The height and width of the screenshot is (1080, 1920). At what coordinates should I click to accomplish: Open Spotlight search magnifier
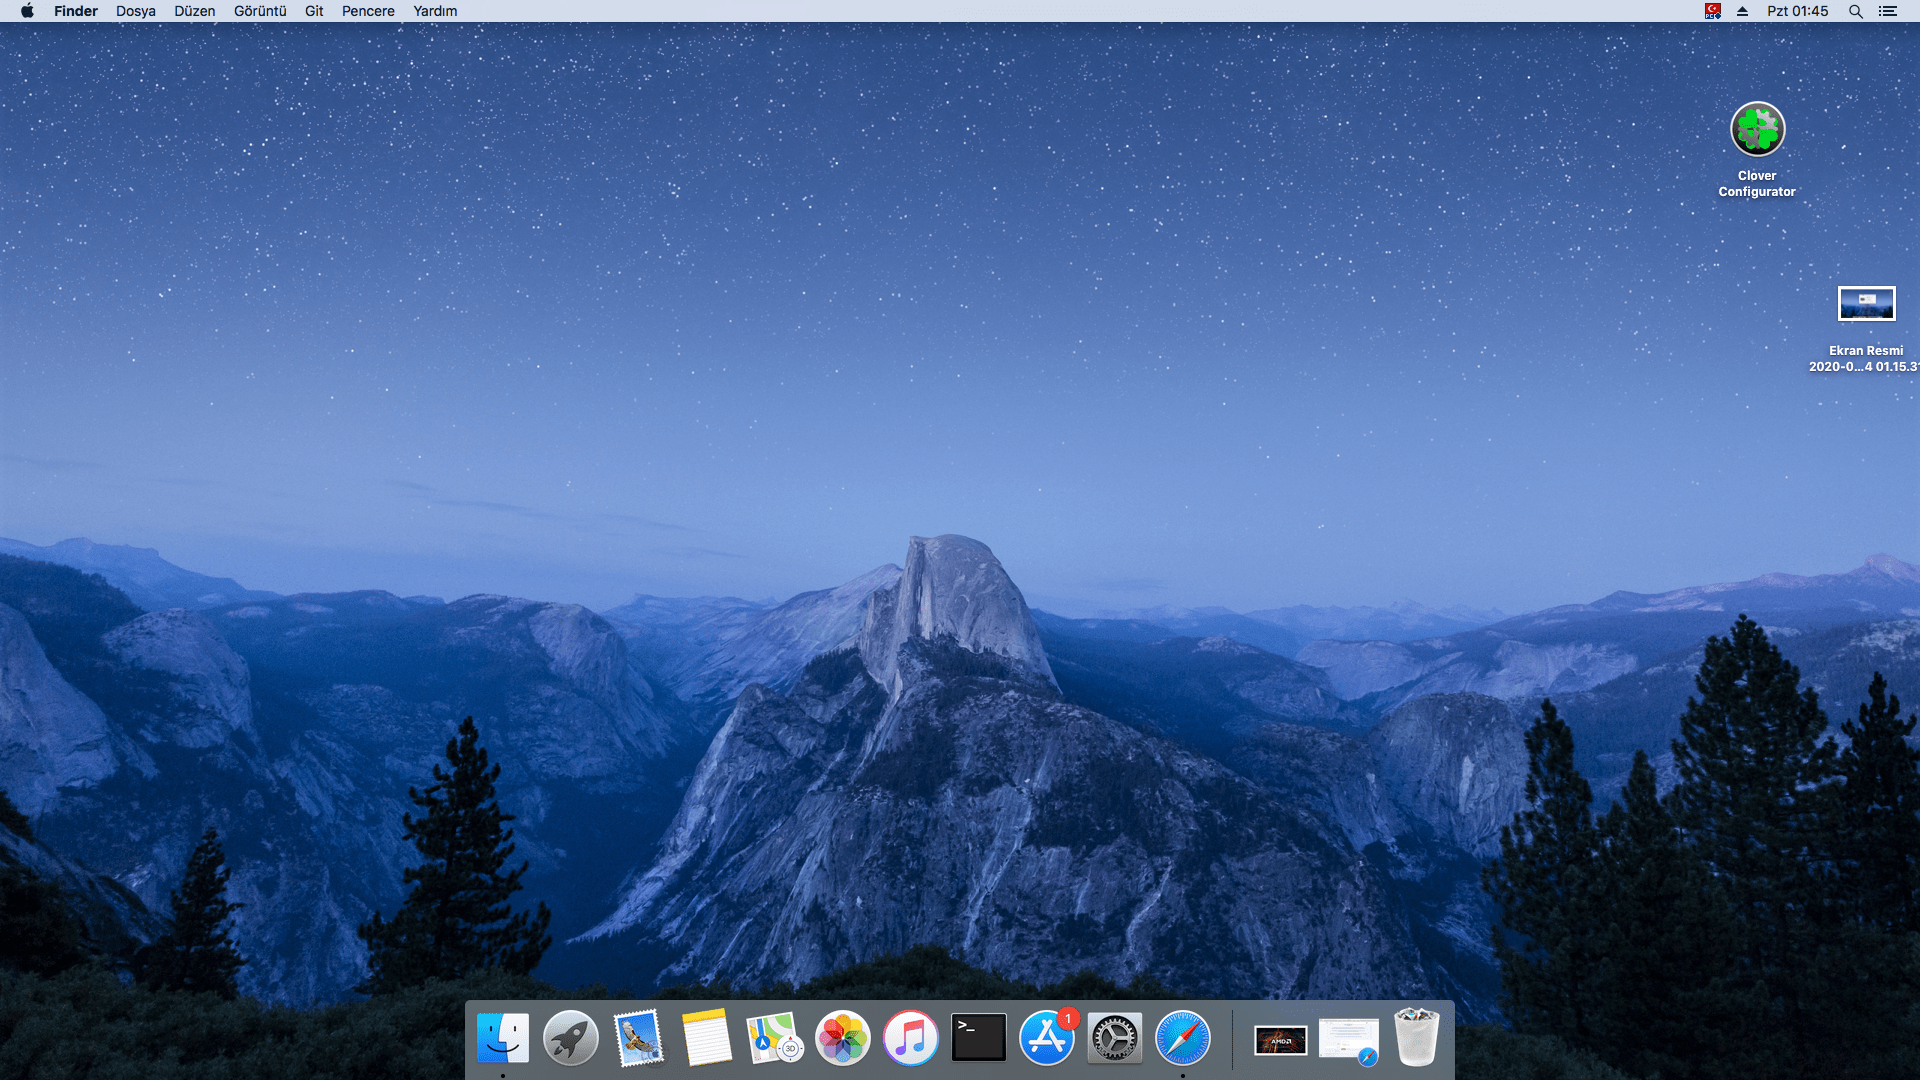[1855, 11]
